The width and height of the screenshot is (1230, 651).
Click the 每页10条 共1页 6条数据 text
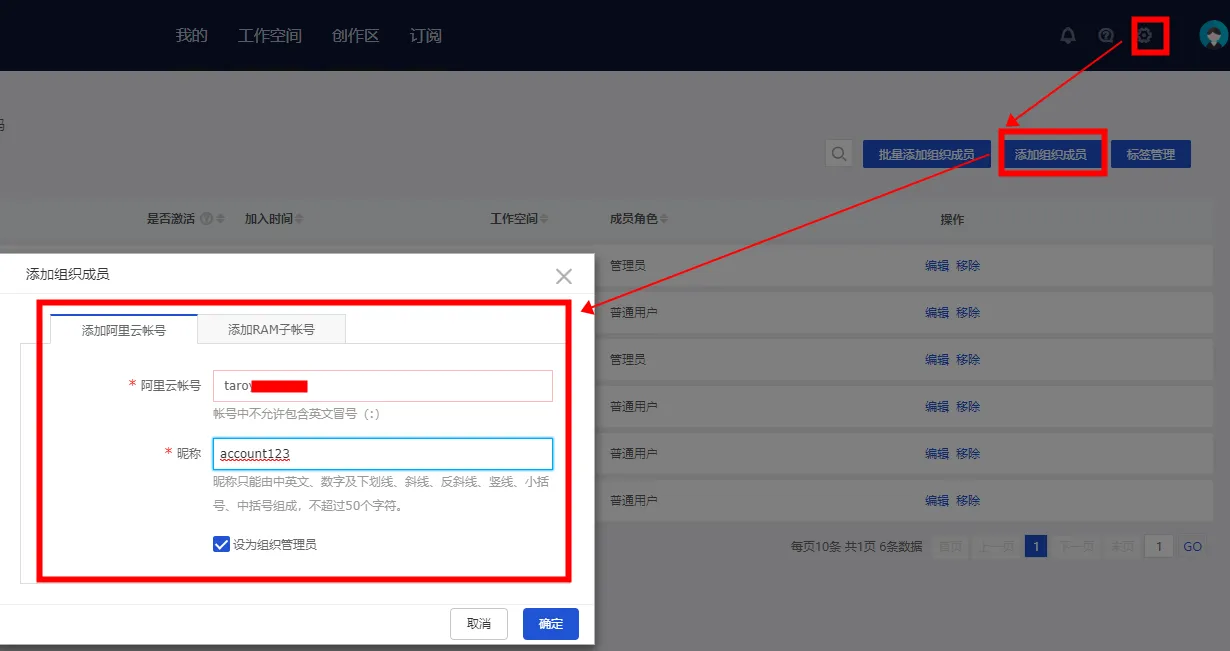856,547
